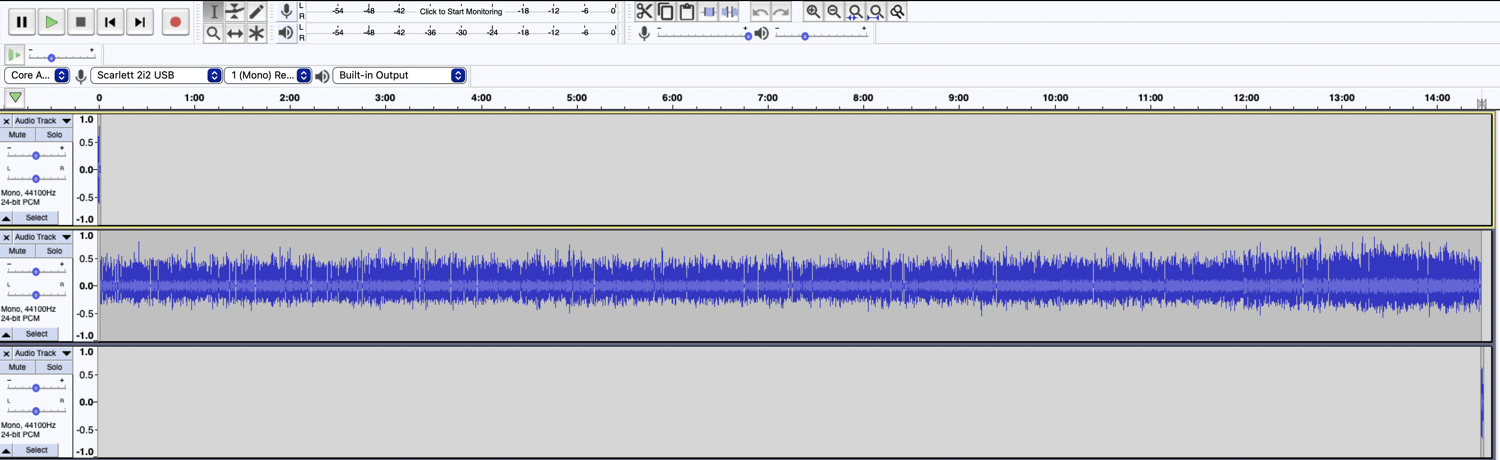1500x460 pixels.
Task: Mute the second audio track
Action: click(18, 251)
